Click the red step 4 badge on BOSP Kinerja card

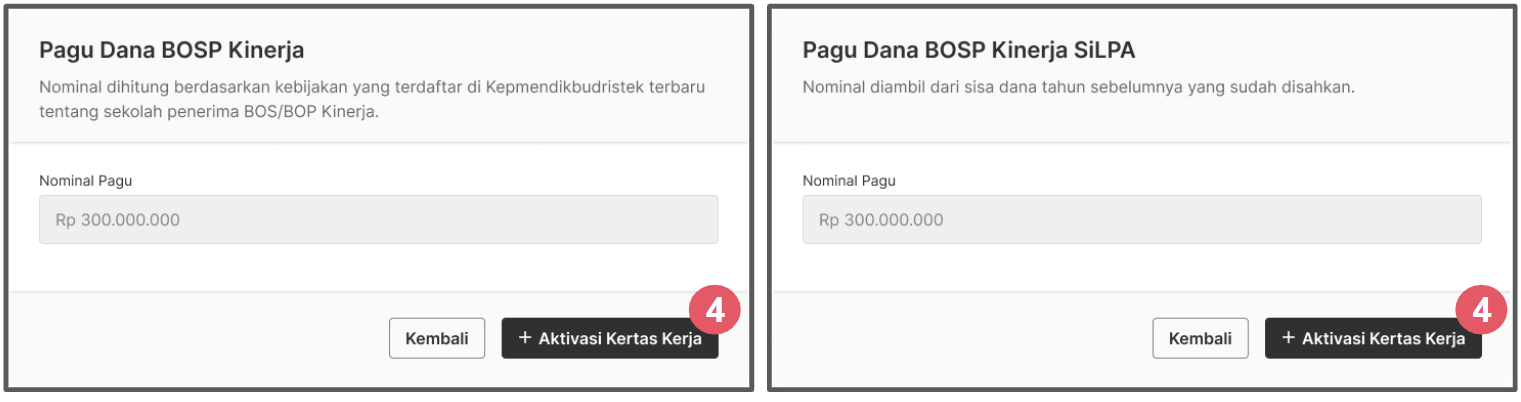[x=715, y=311]
